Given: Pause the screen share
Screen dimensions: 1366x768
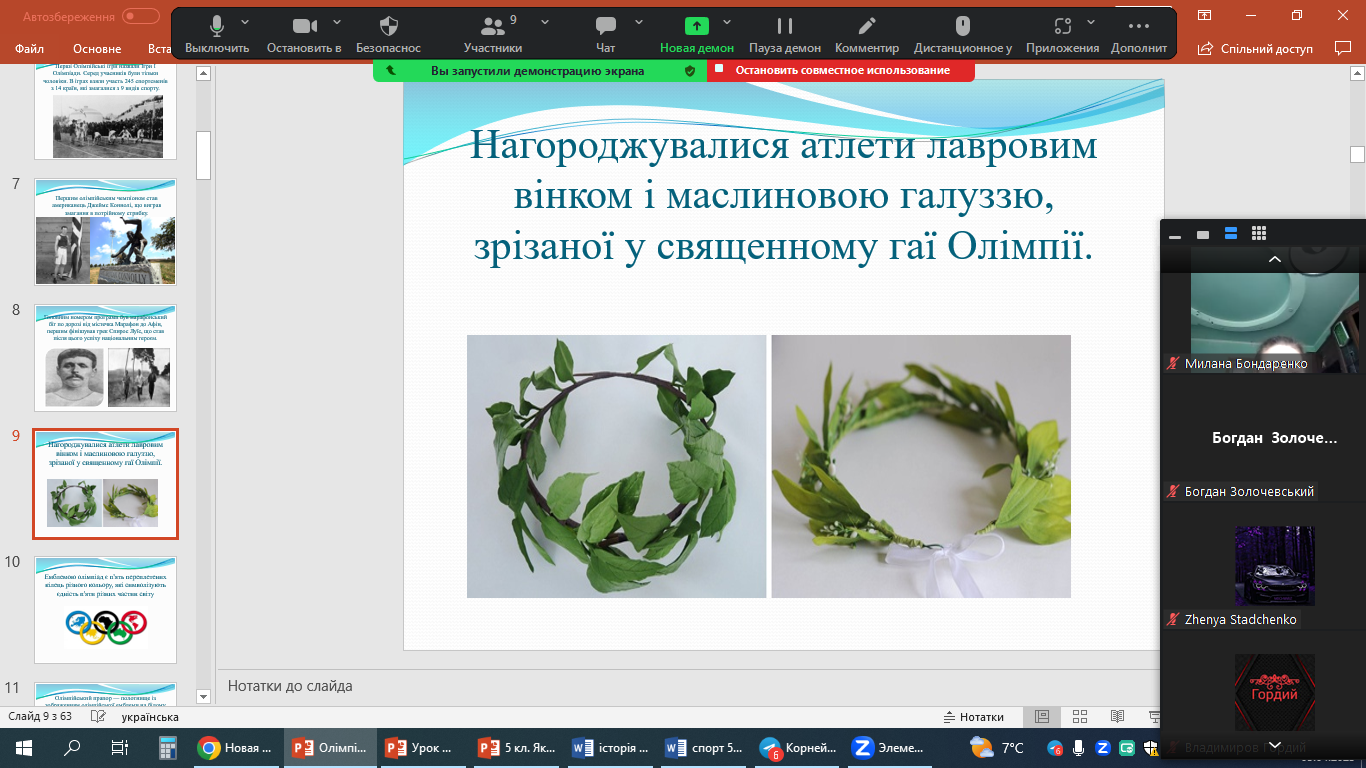Looking at the screenshot, I should [785, 34].
